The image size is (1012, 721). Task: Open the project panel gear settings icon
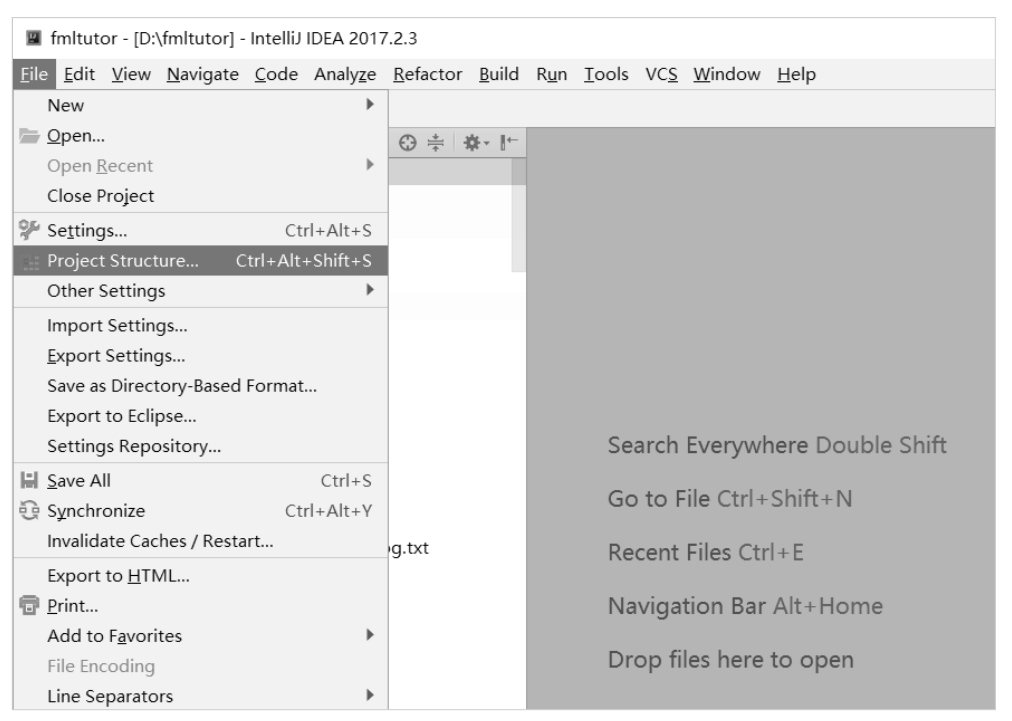tap(468, 142)
